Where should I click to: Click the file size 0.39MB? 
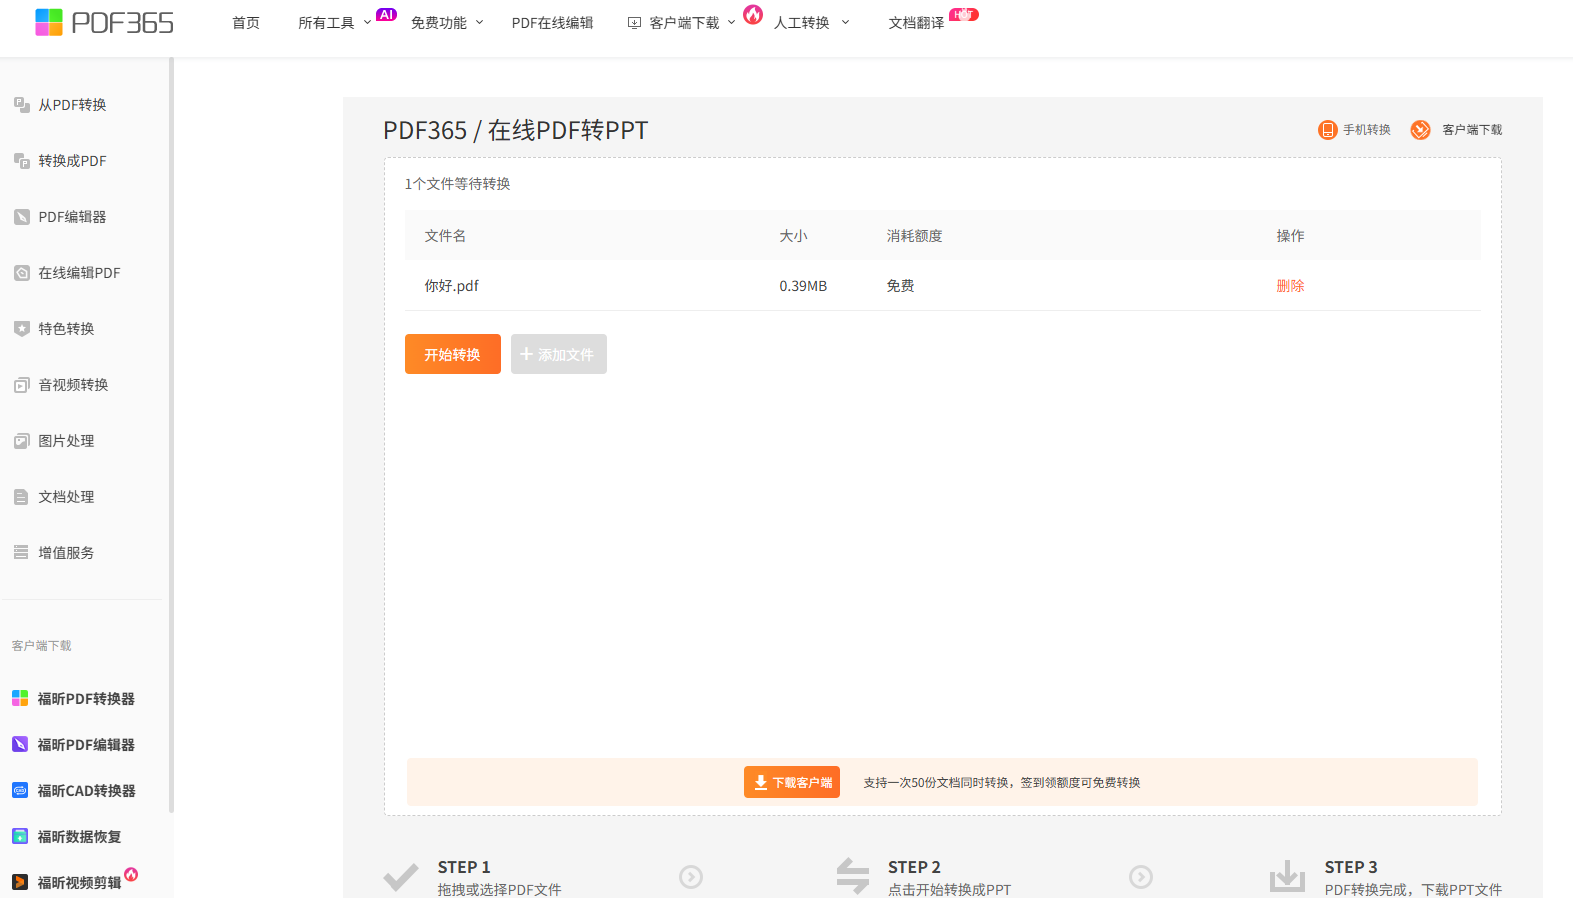tap(803, 286)
